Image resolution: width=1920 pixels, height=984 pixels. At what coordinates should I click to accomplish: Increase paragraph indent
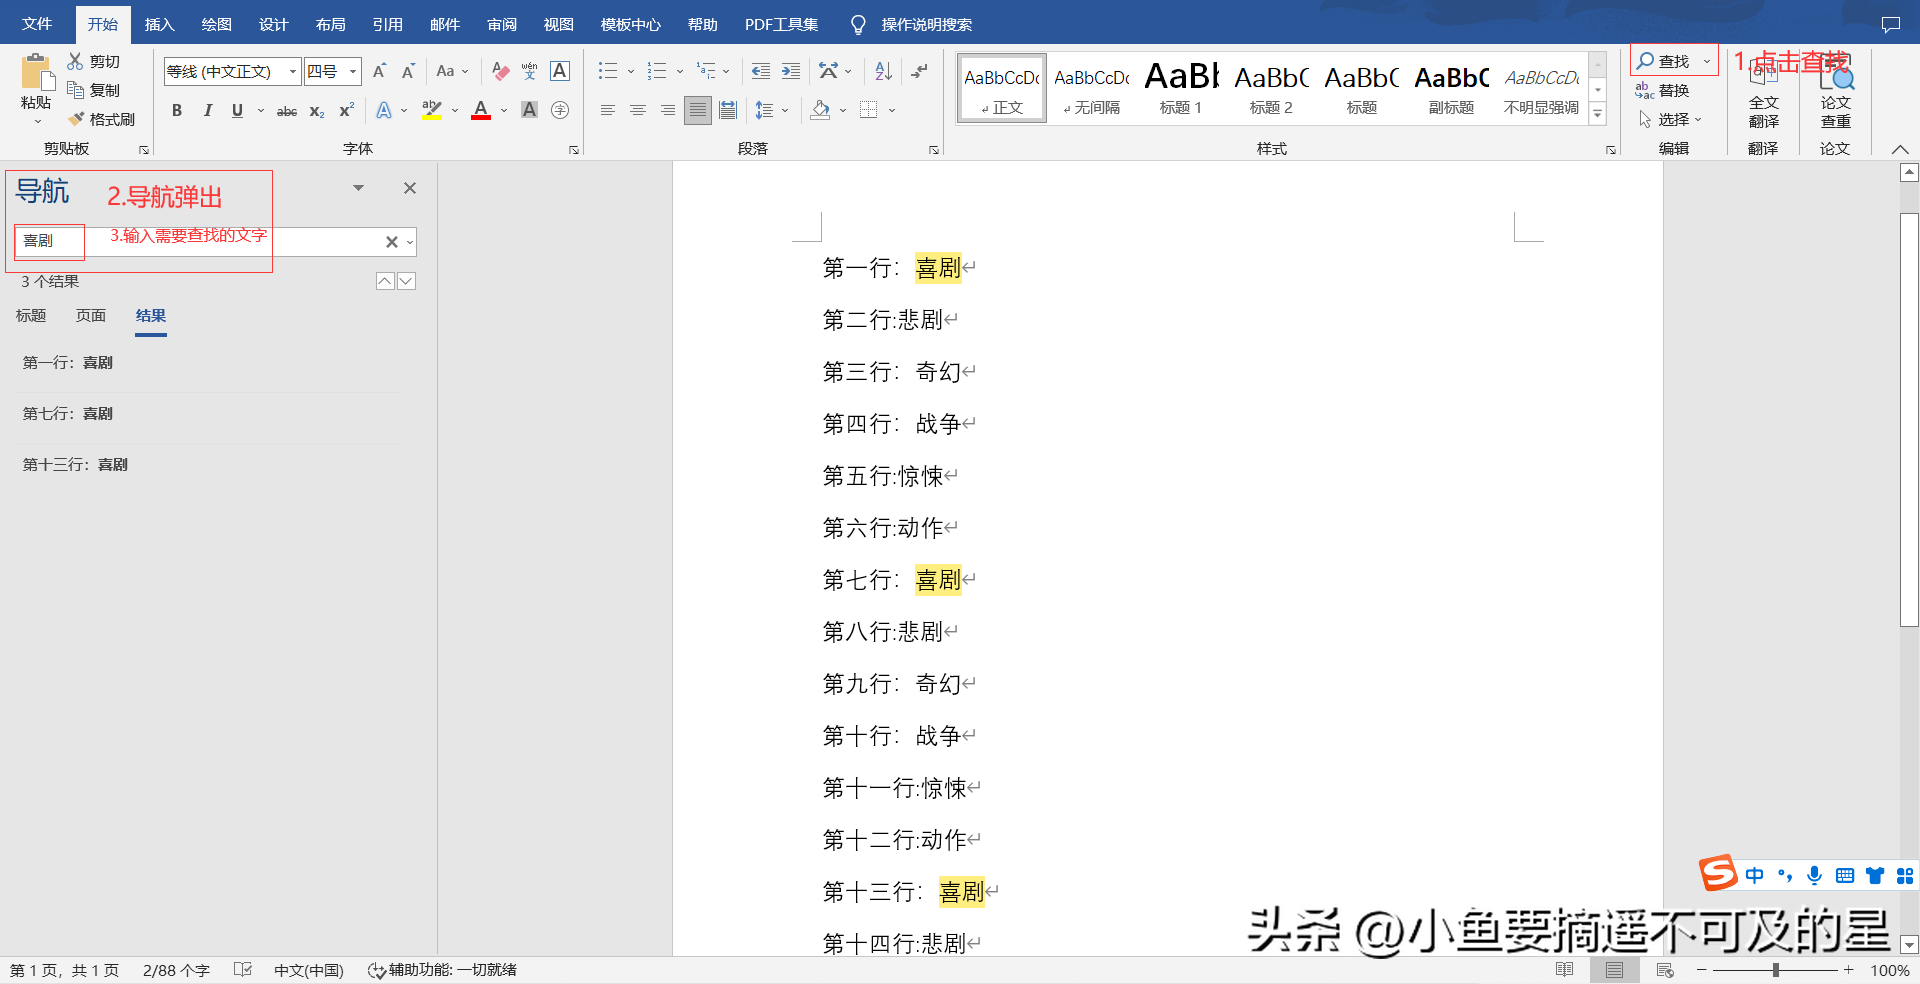(x=791, y=71)
